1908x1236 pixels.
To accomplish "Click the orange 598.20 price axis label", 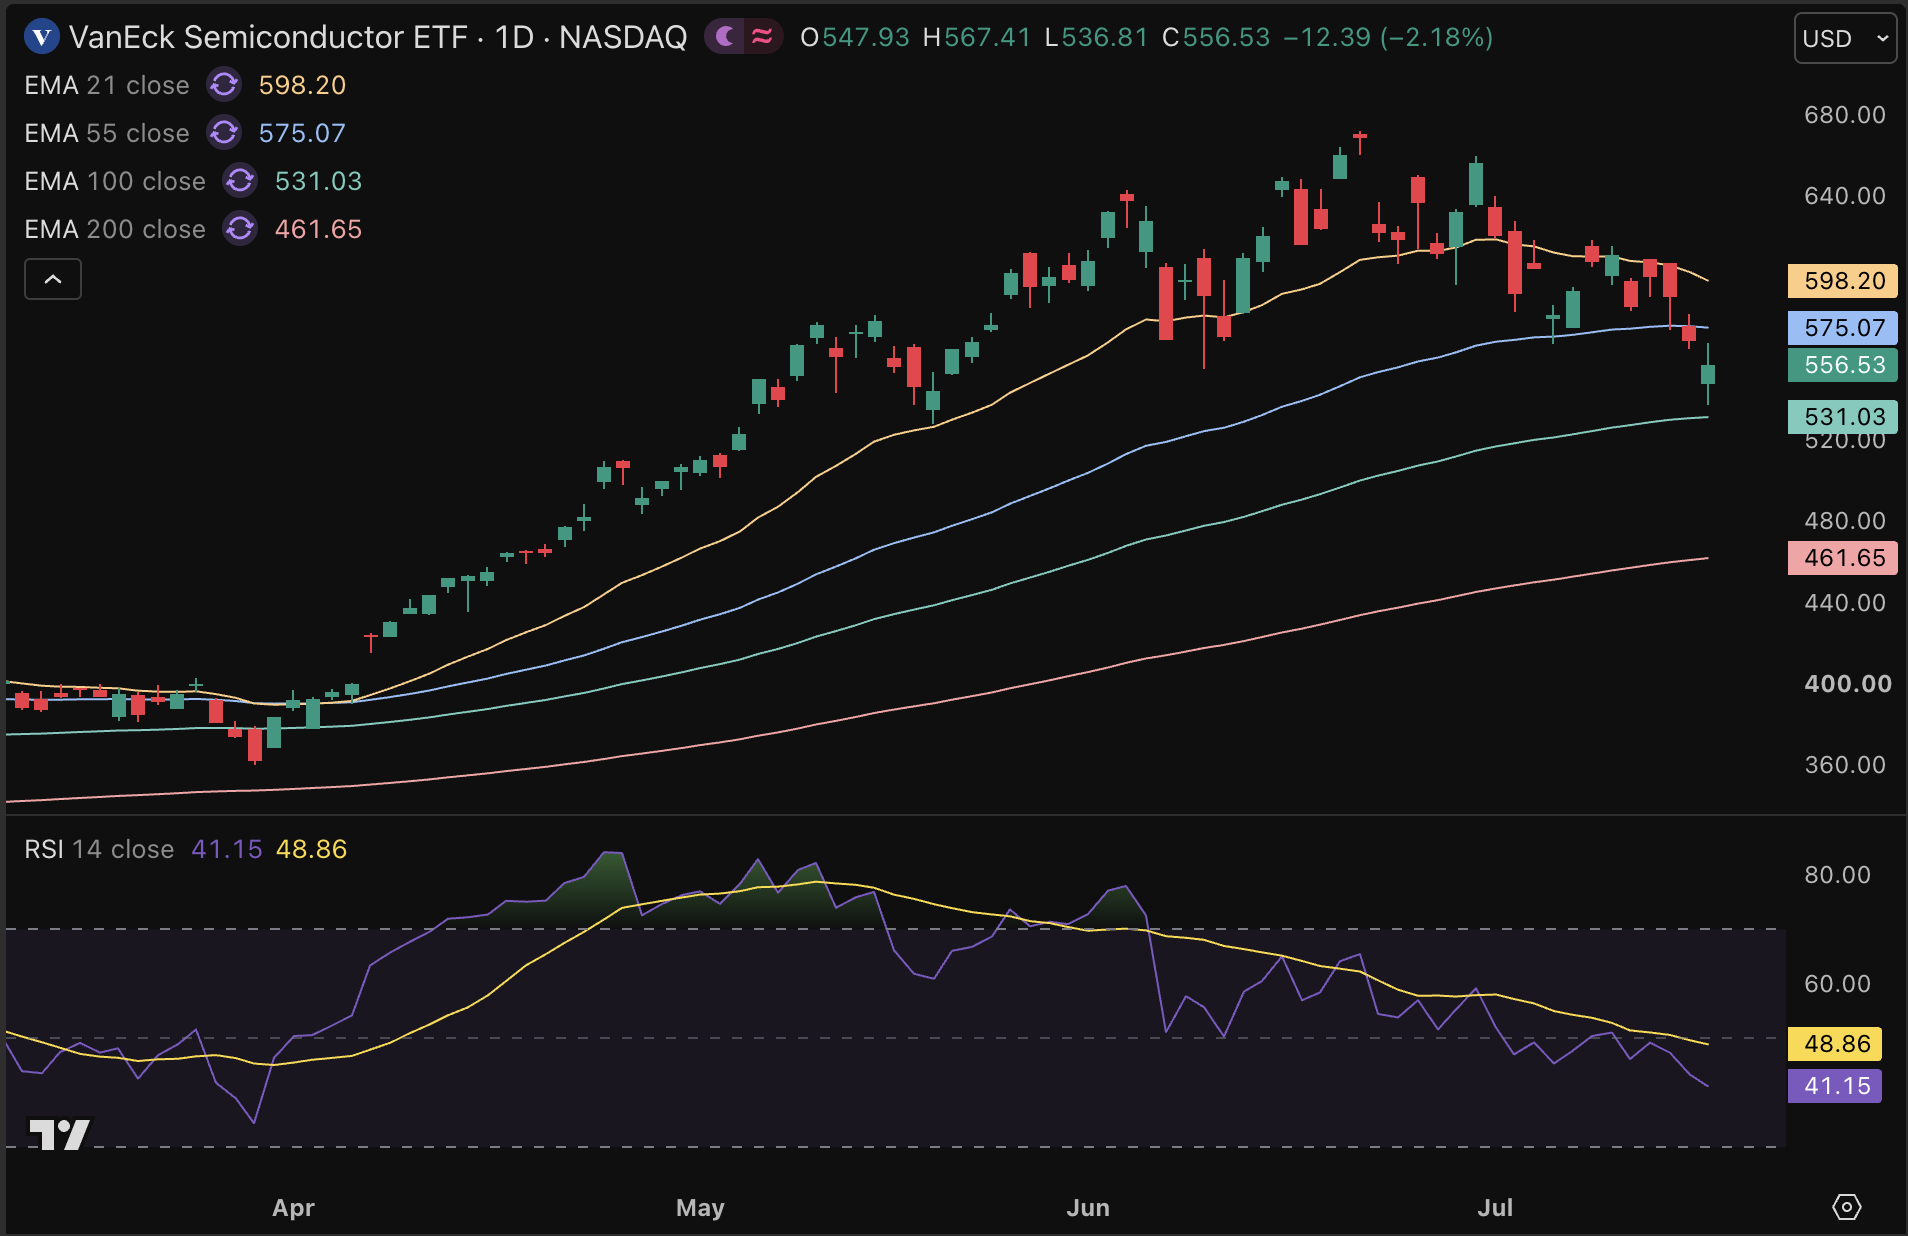I will (1842, 281).
